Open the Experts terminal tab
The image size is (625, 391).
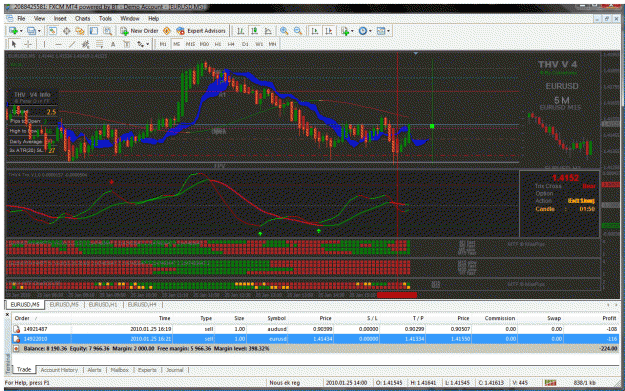pyautogui.click(x=147, y=370)
